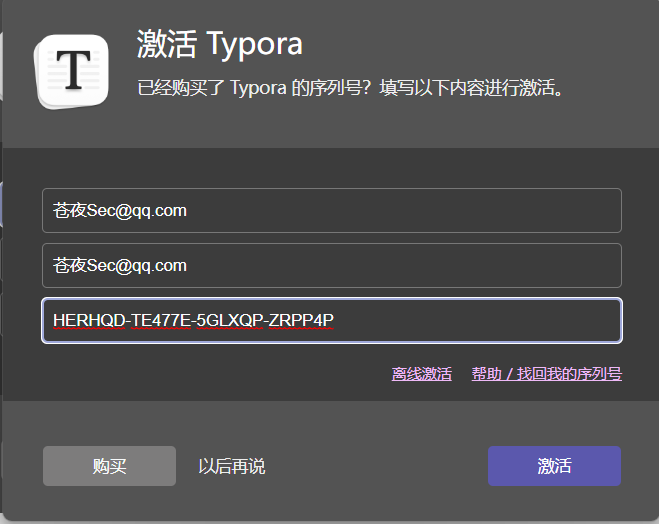Viewport: 659px width, 524px height.
Task: Click the purple 激活 activate button
Action: point(554,466)
